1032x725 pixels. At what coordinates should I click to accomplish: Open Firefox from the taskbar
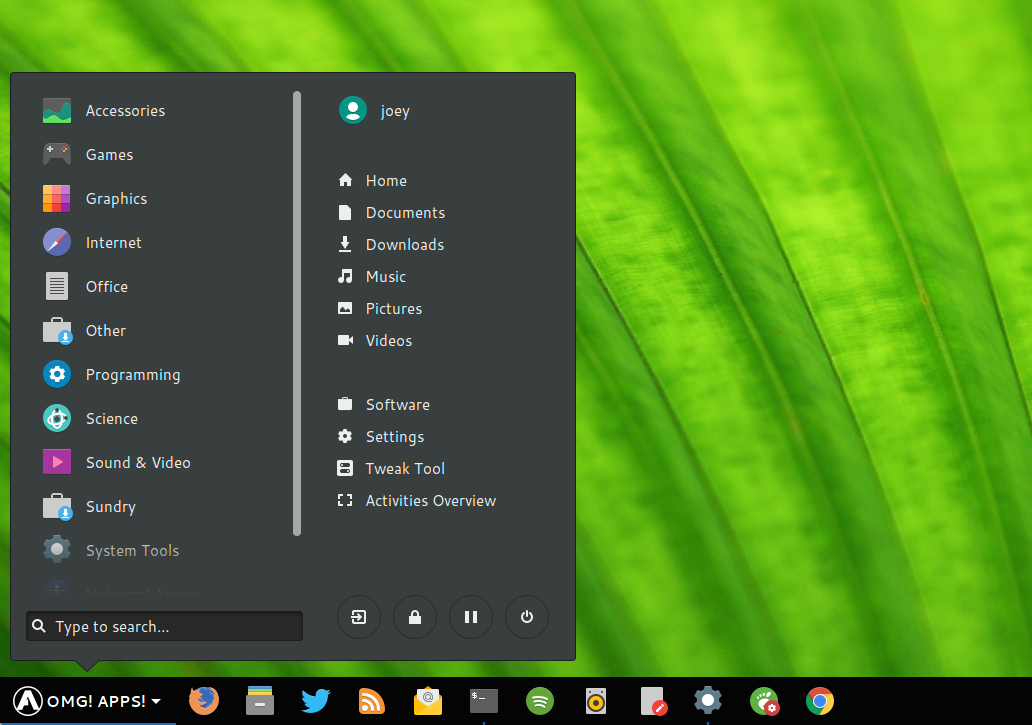(x=204, y=701)
